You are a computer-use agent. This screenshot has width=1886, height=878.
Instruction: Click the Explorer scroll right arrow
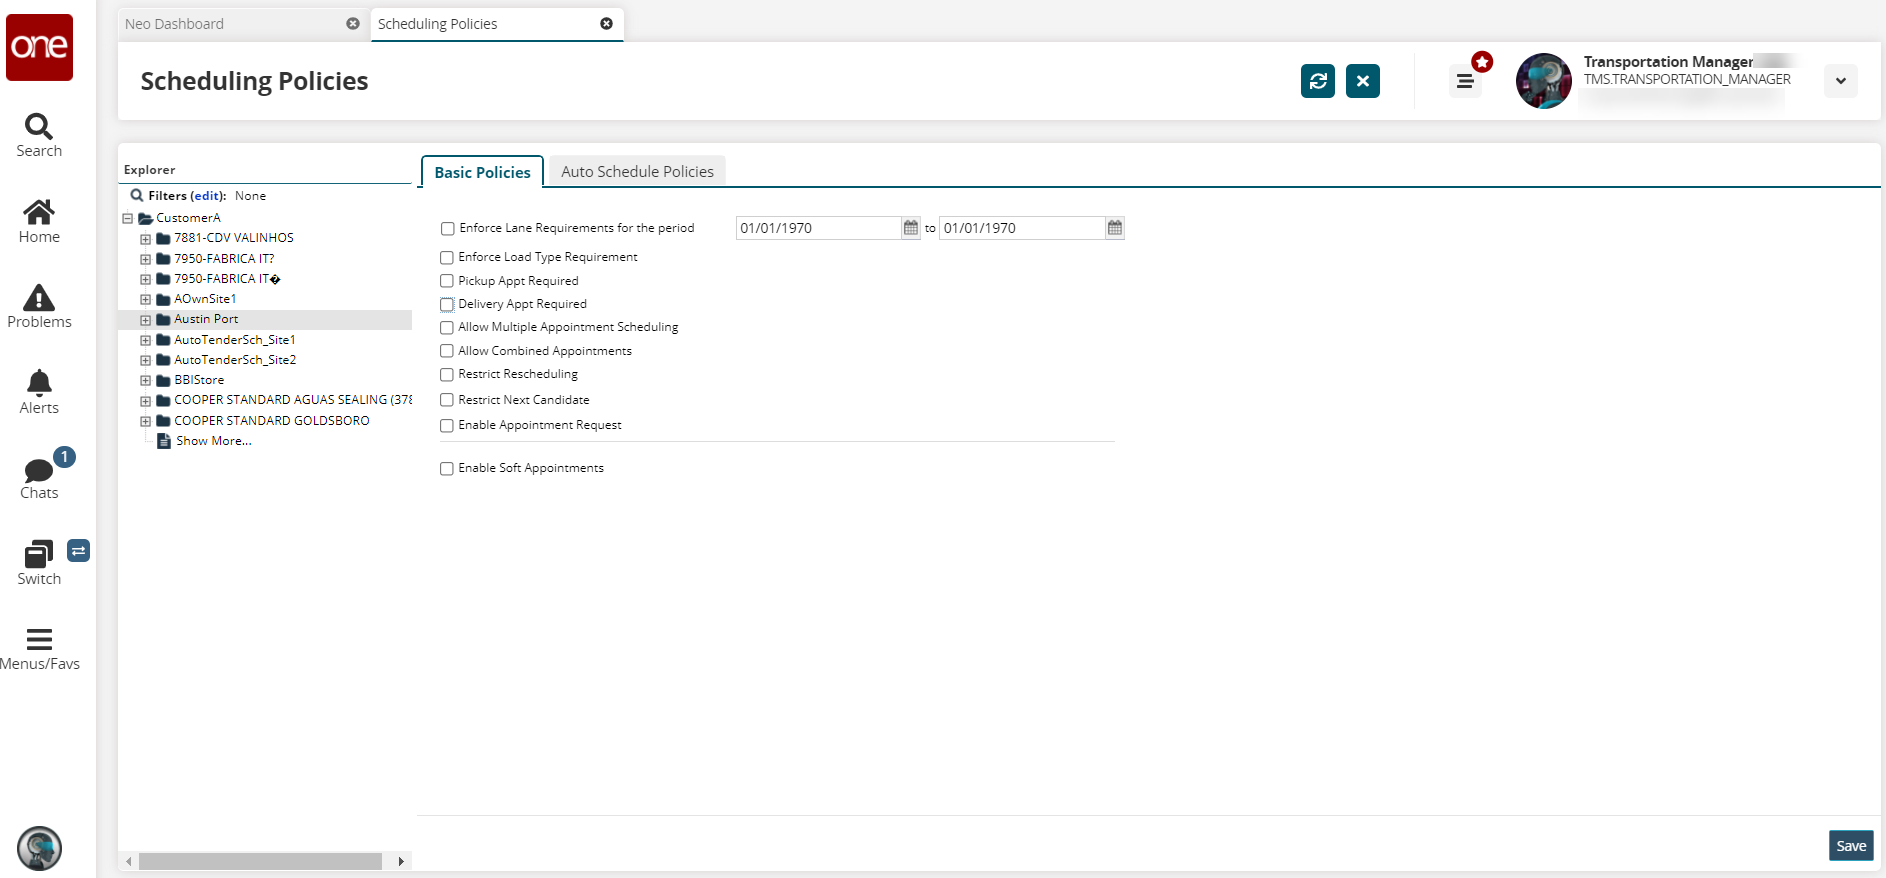coord(401,861)
